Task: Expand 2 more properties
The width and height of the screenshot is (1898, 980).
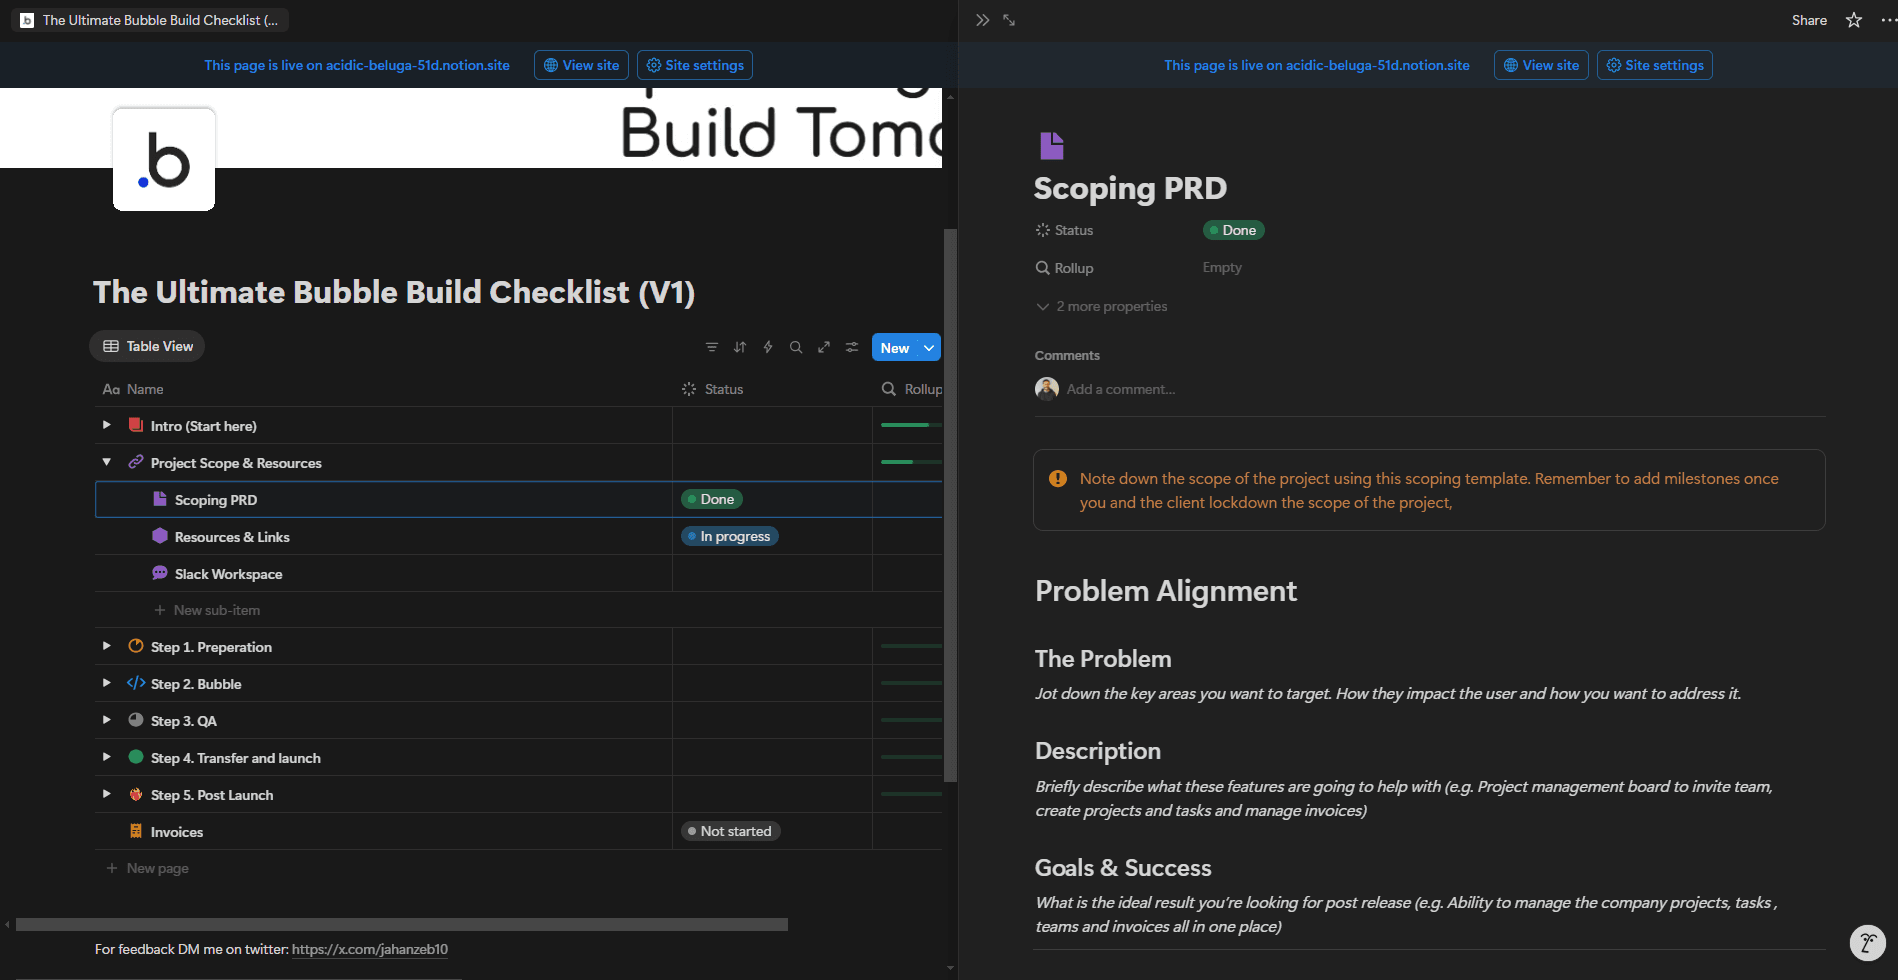Action: pos(1102,306)
